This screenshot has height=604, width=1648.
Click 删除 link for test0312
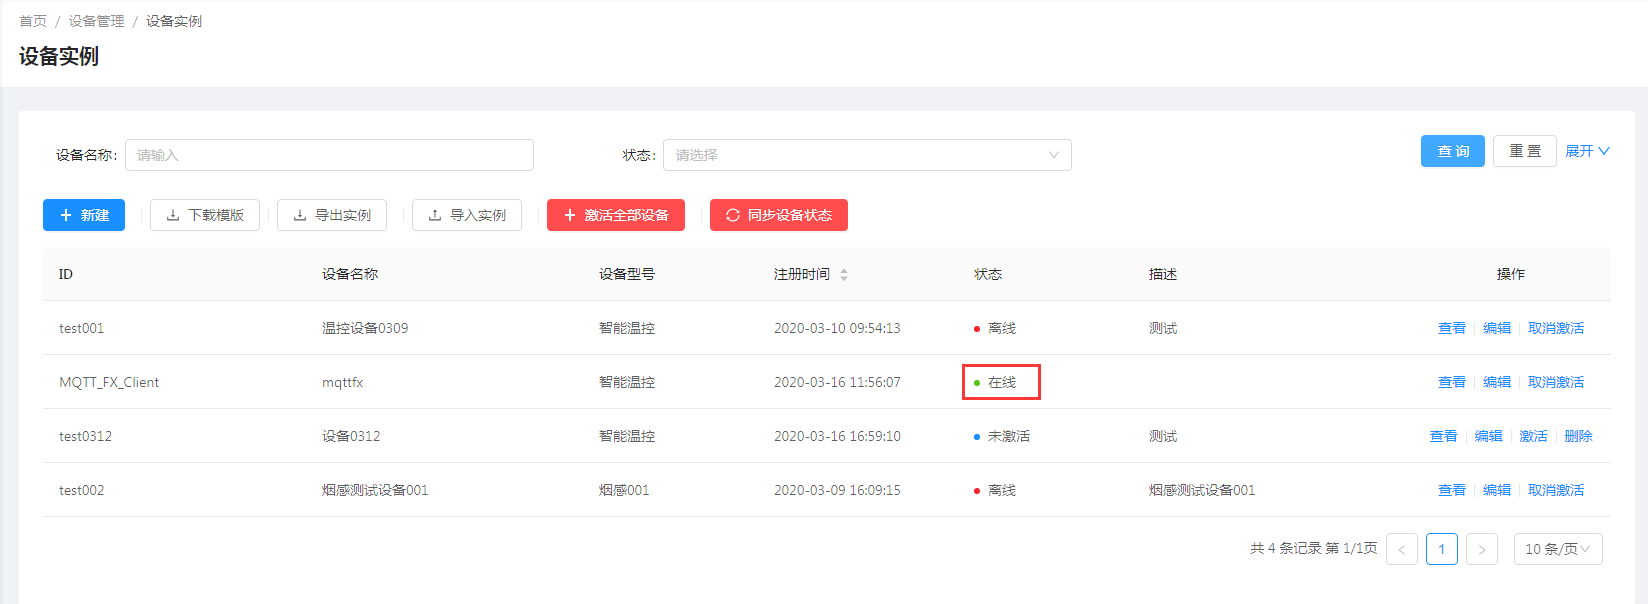[1578, 436]
